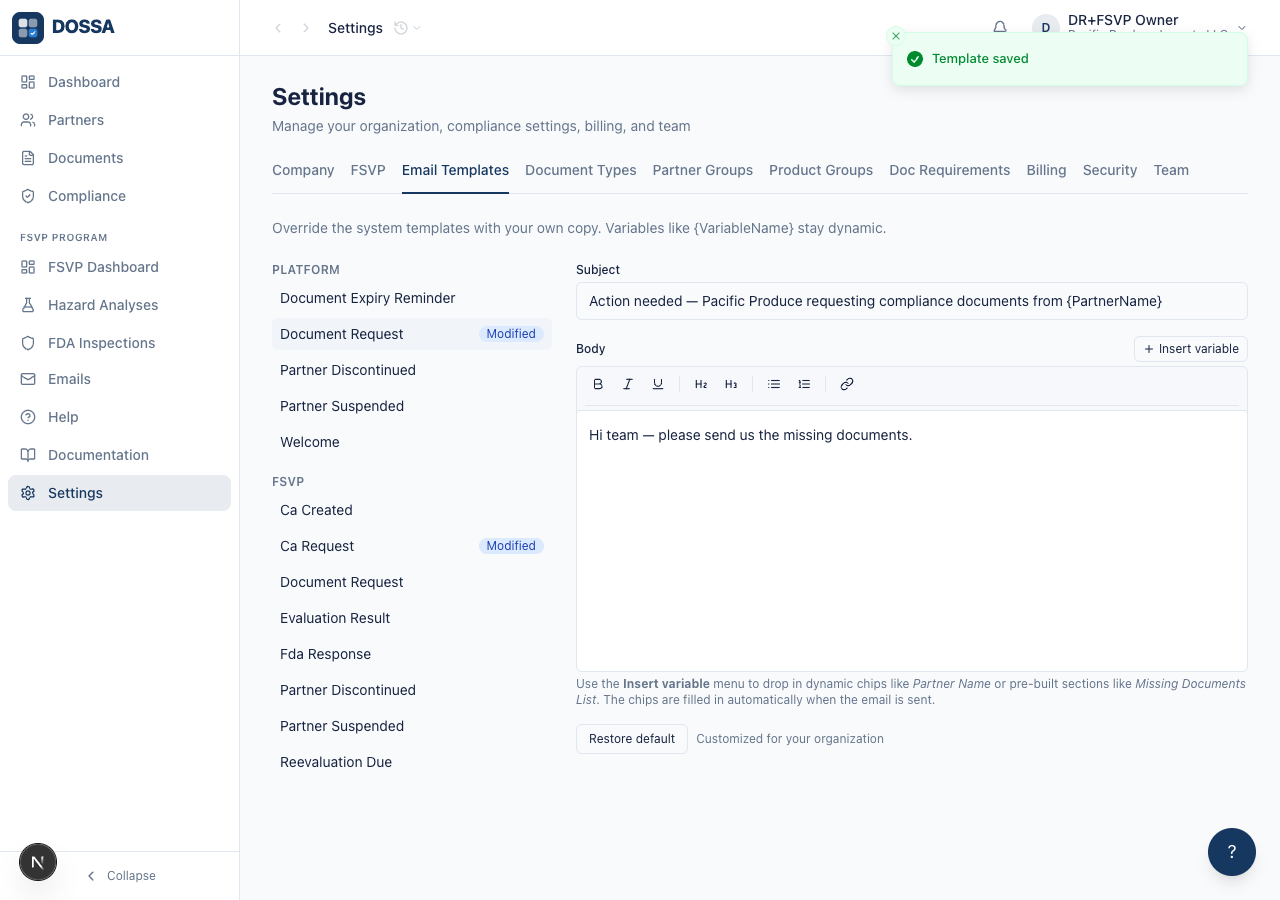1280x900 pixels.
Task: Go back with the left arrow
Action: [278, 28]
